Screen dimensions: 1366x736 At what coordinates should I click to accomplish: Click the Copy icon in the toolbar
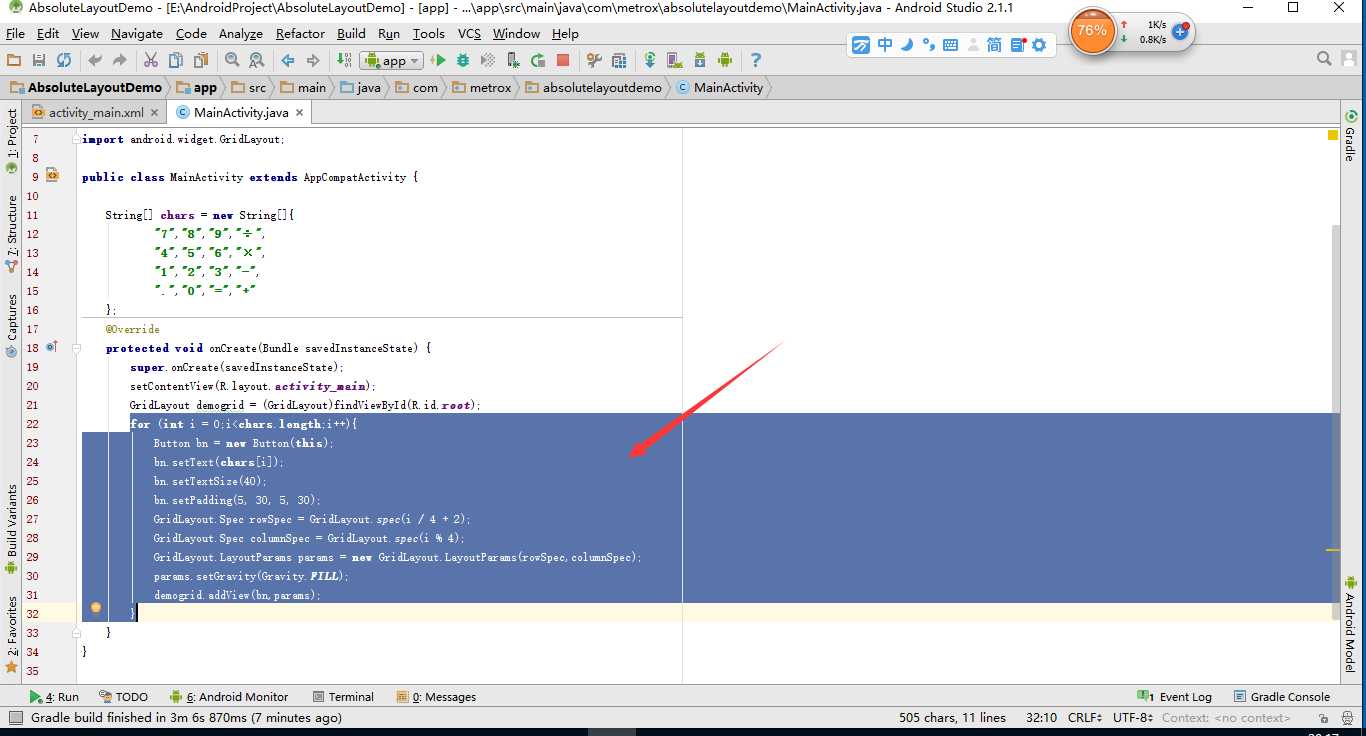coord(176,60)
